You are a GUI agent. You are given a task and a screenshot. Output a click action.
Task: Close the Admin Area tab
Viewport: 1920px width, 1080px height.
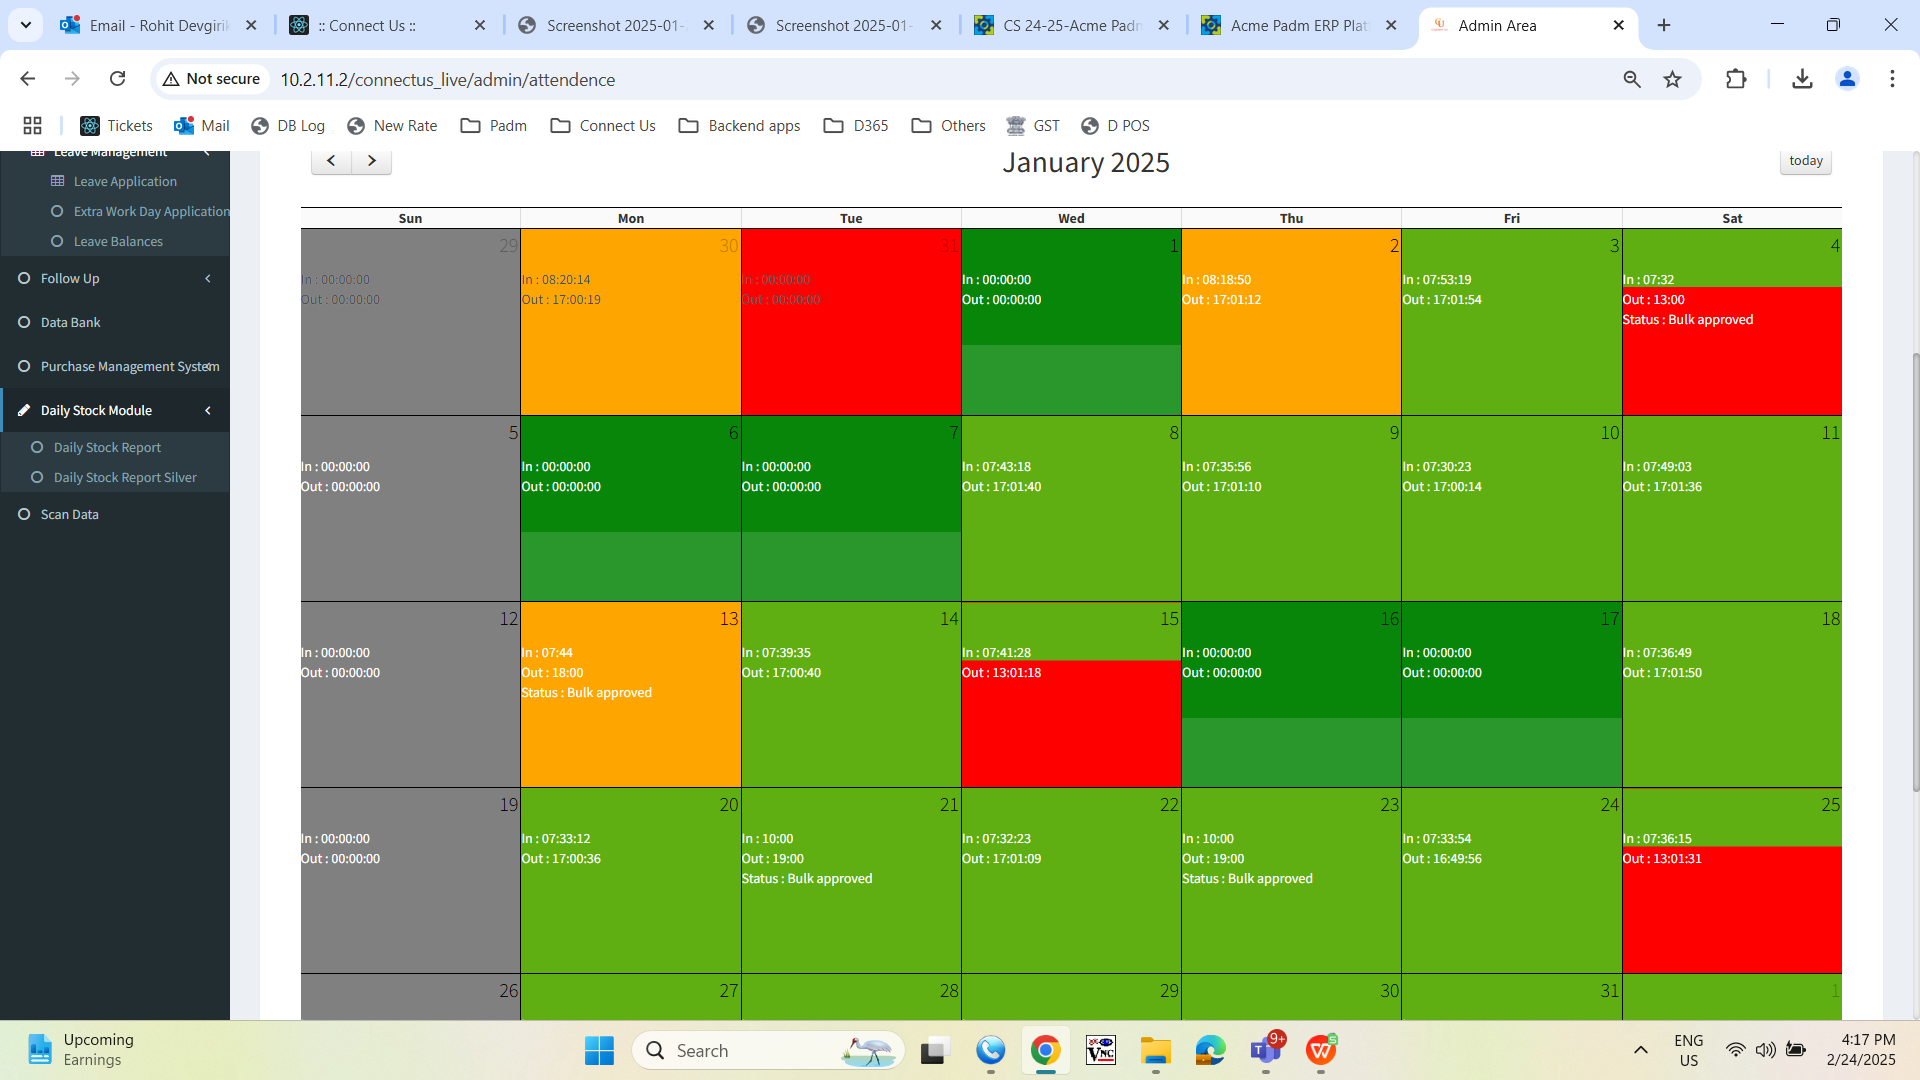[1619, 25]
